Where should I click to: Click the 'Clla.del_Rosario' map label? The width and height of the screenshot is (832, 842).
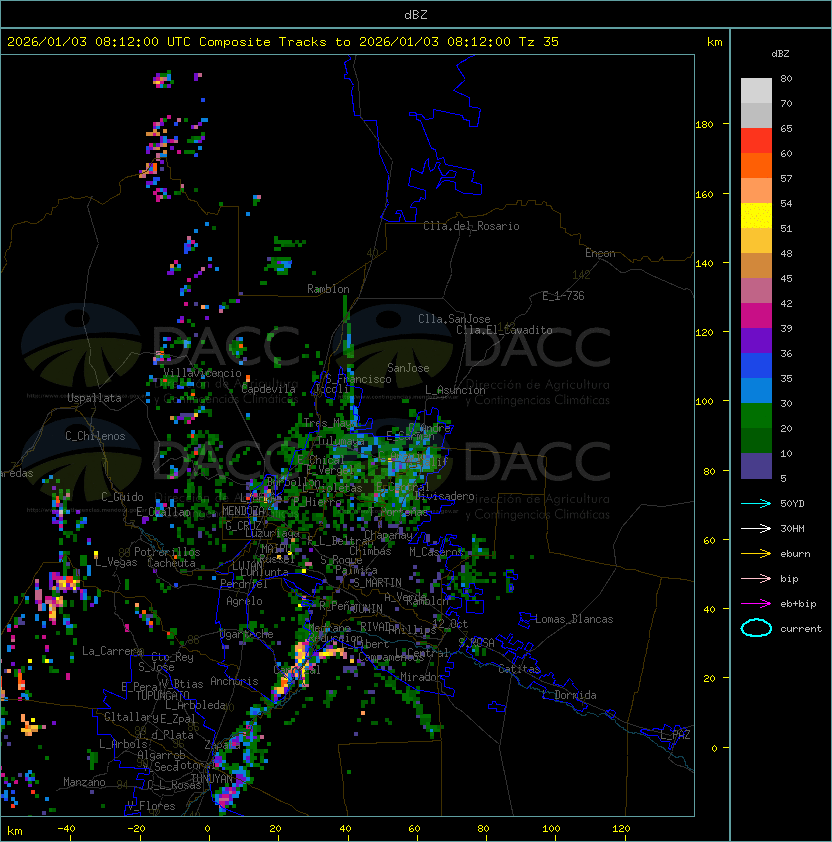click(471, 226)
